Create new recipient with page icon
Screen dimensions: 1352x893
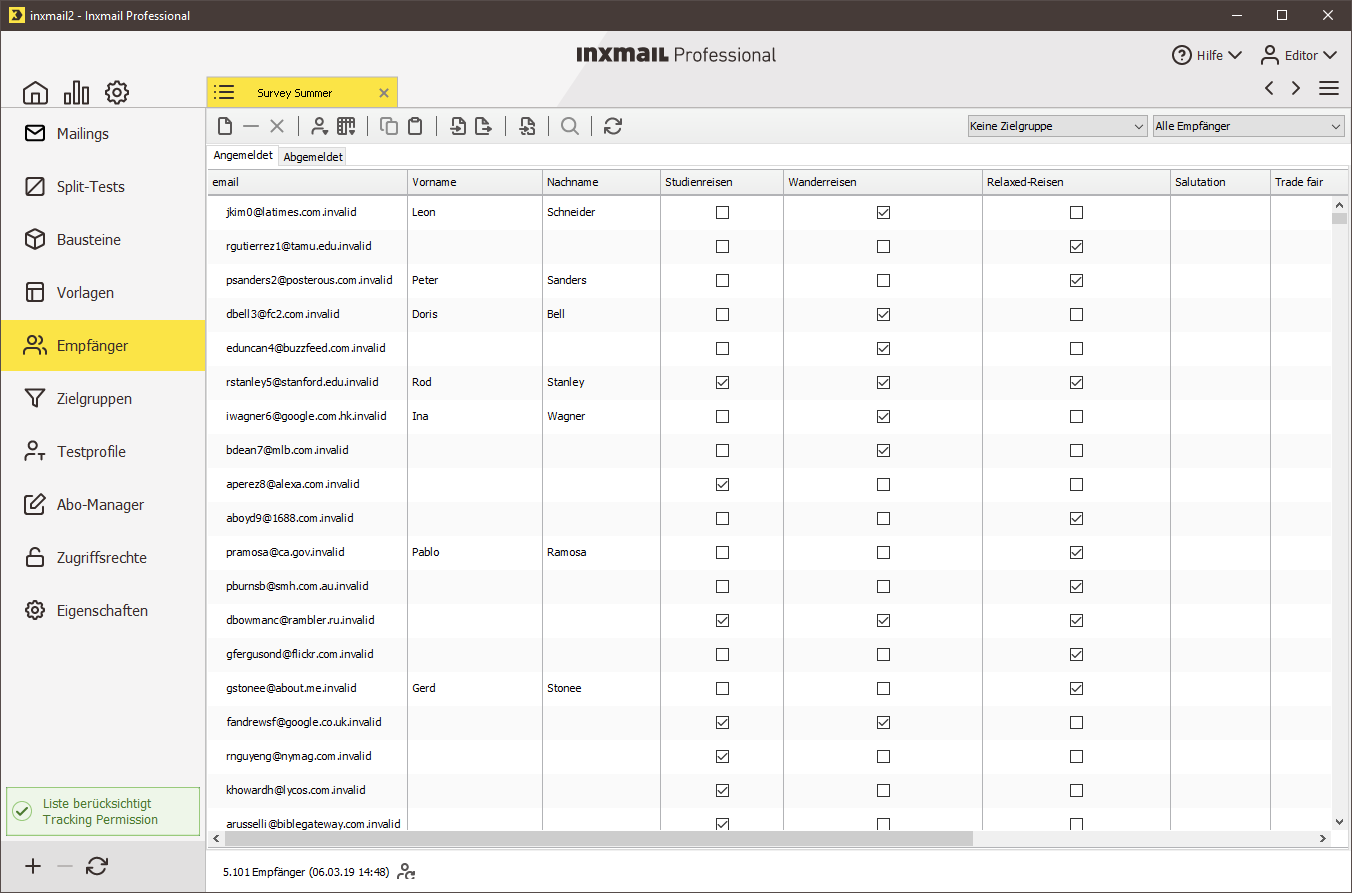225,126
